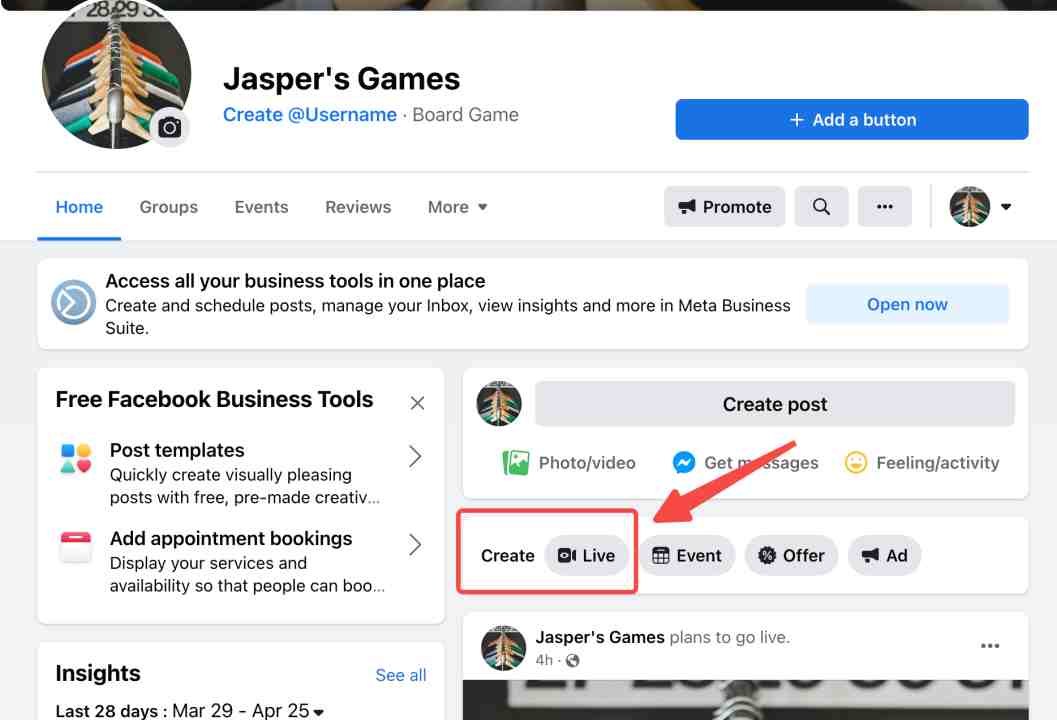Click the Jasper's Games post author name
Screen dimensions: 1057x720
pos(600,637)
